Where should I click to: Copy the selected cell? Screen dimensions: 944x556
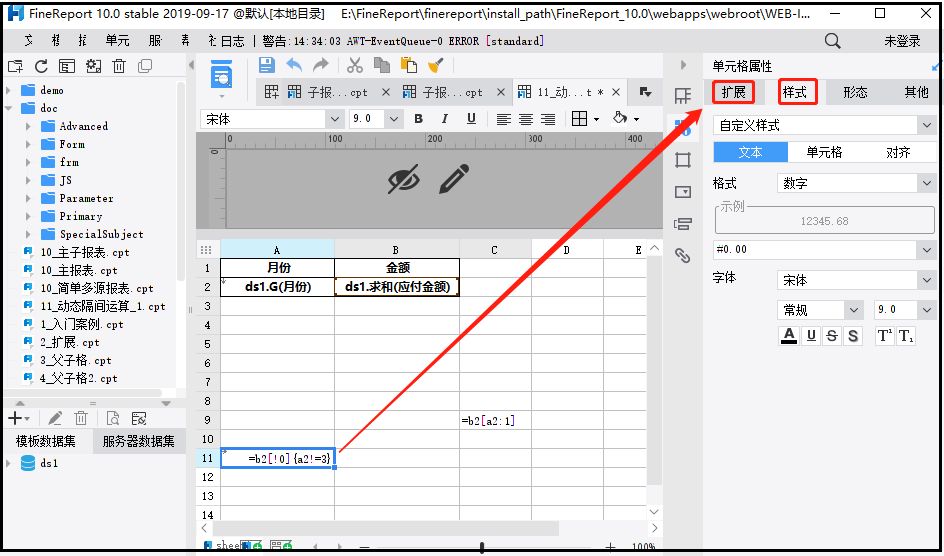coord(382,65)
